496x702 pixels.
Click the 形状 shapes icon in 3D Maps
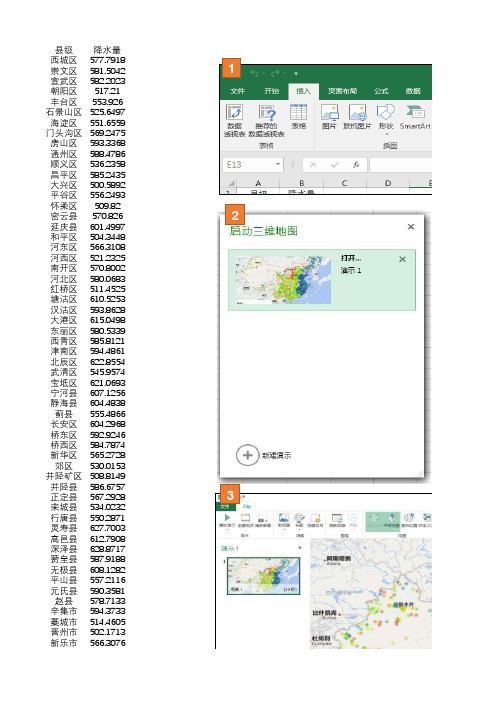[x=354, y=520]
